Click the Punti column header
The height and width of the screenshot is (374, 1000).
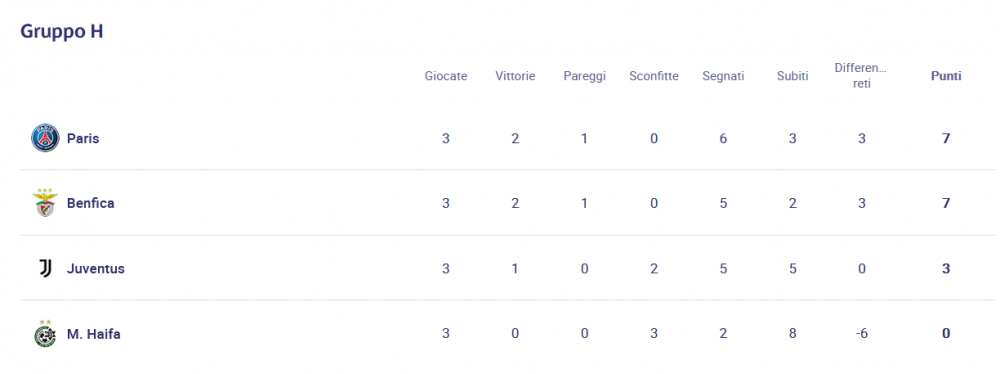click(946, 76)
